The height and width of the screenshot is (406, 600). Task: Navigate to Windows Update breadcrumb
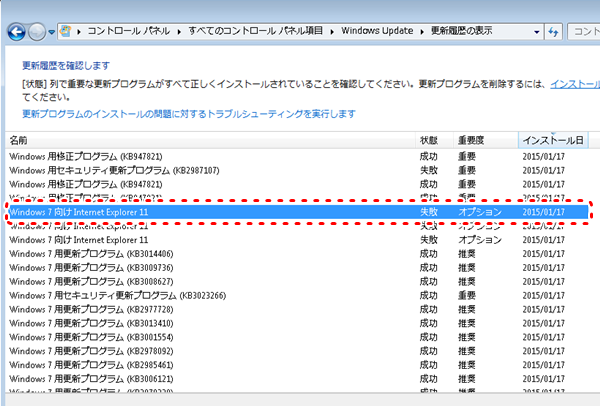click(x=377, y=31)
